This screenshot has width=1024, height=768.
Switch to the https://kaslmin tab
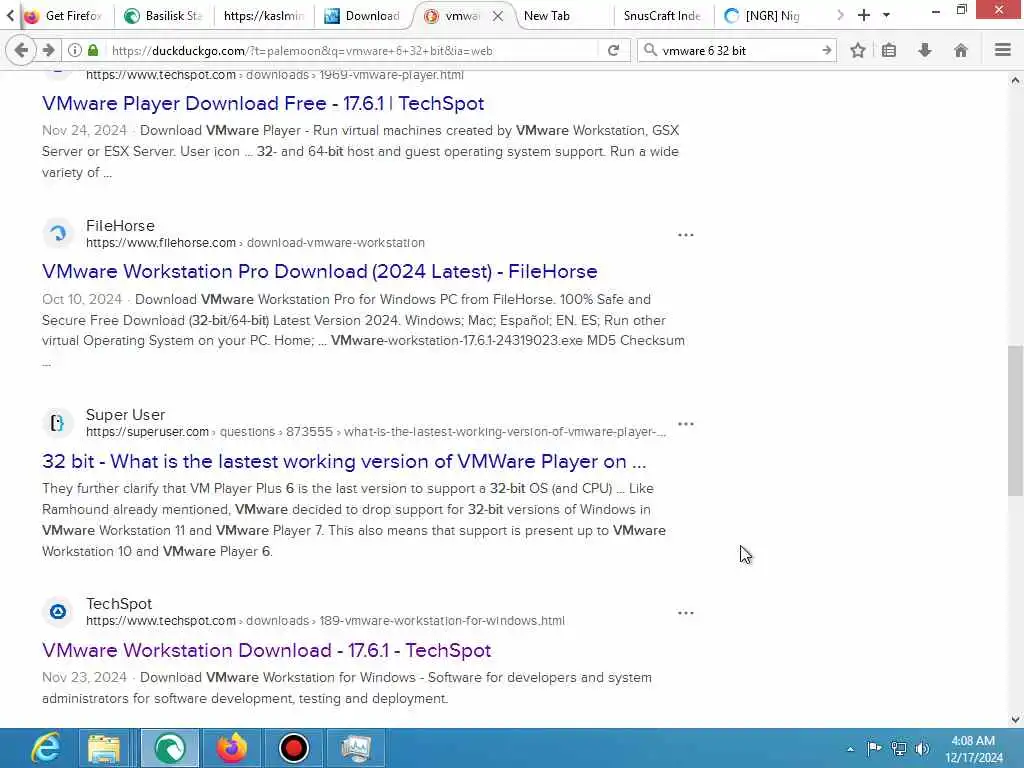click(263, 16)
